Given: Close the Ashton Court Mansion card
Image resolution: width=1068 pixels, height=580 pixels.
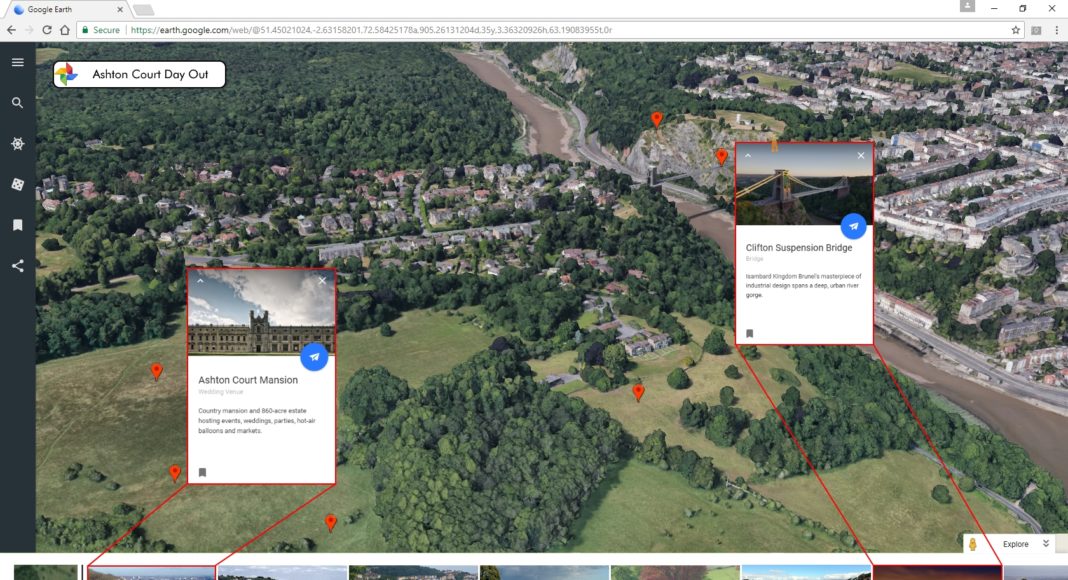Looking at the screenshot, I should pos(322,281).
